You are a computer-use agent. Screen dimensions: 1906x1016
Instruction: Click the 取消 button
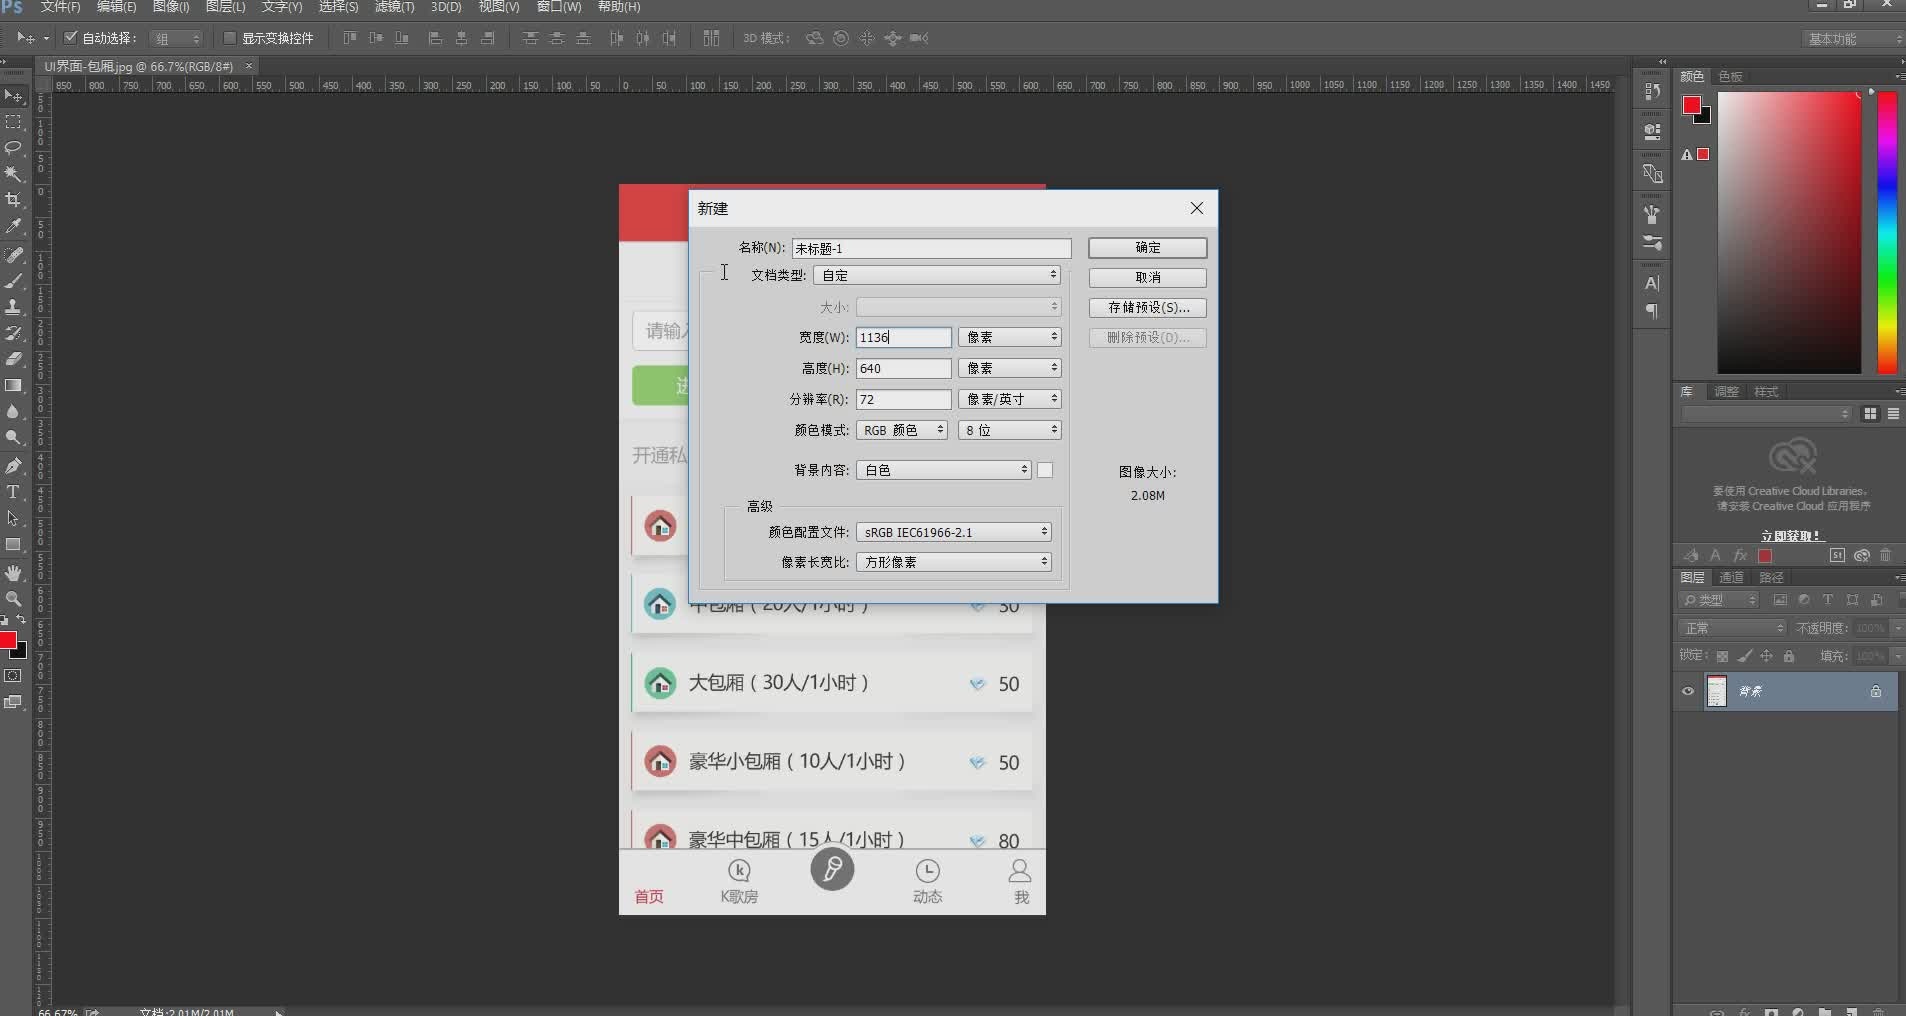click(1147, 277)
